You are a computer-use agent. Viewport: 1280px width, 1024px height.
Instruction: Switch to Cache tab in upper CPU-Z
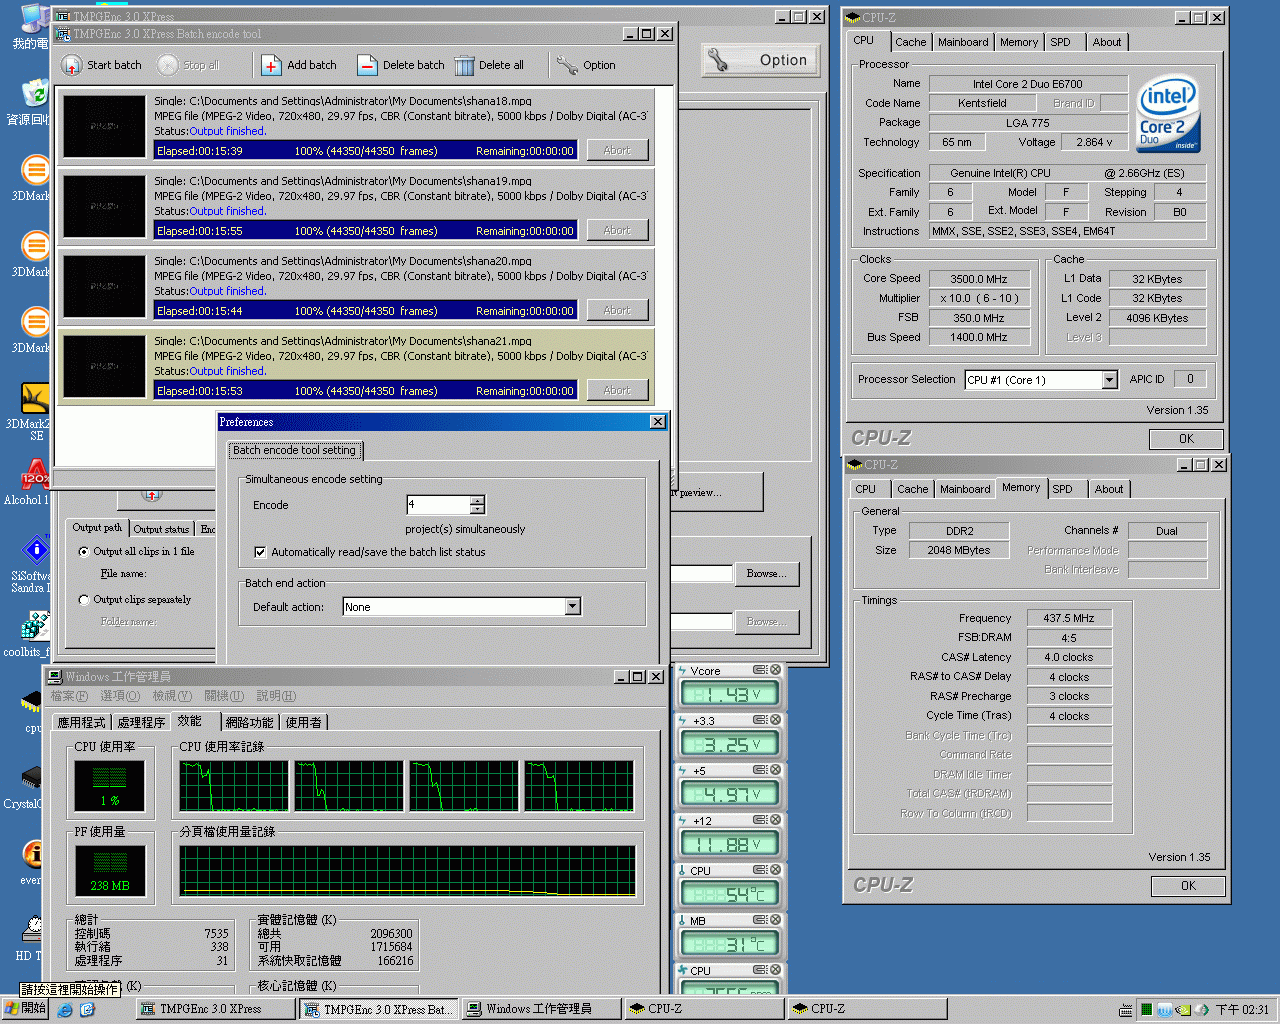click(x=910, y=42)
